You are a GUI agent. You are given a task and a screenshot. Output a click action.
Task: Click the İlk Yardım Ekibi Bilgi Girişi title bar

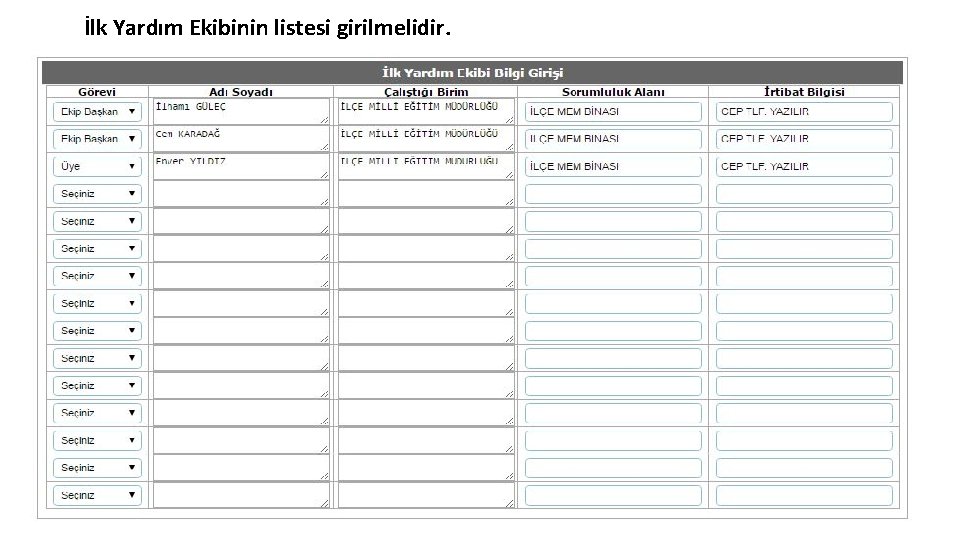click(472, 72)
